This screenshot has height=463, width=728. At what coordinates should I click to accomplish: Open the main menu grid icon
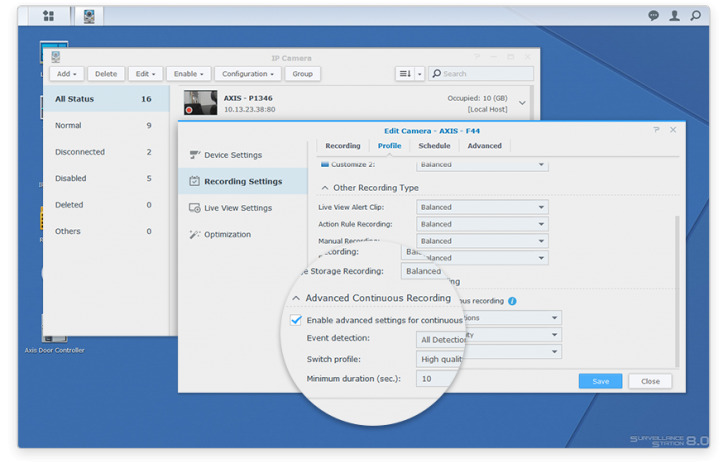coord(48,16)
